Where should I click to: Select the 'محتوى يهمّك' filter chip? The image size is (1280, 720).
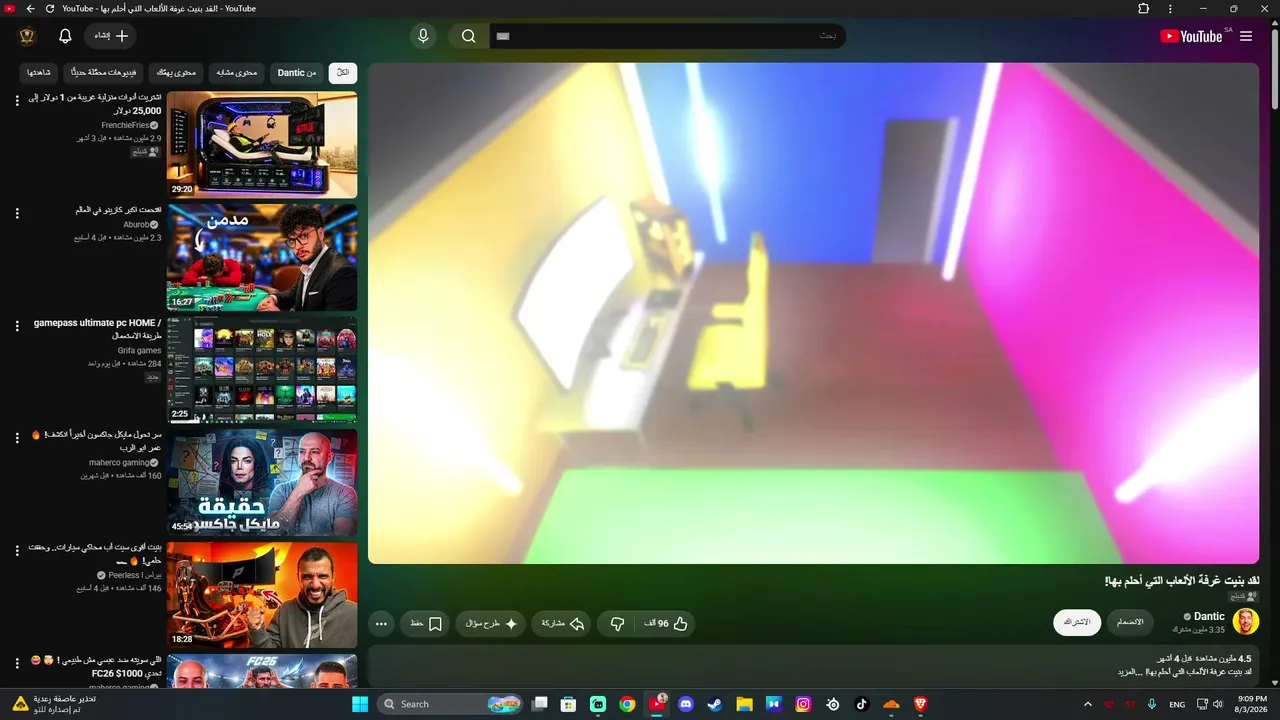(177, 73)
